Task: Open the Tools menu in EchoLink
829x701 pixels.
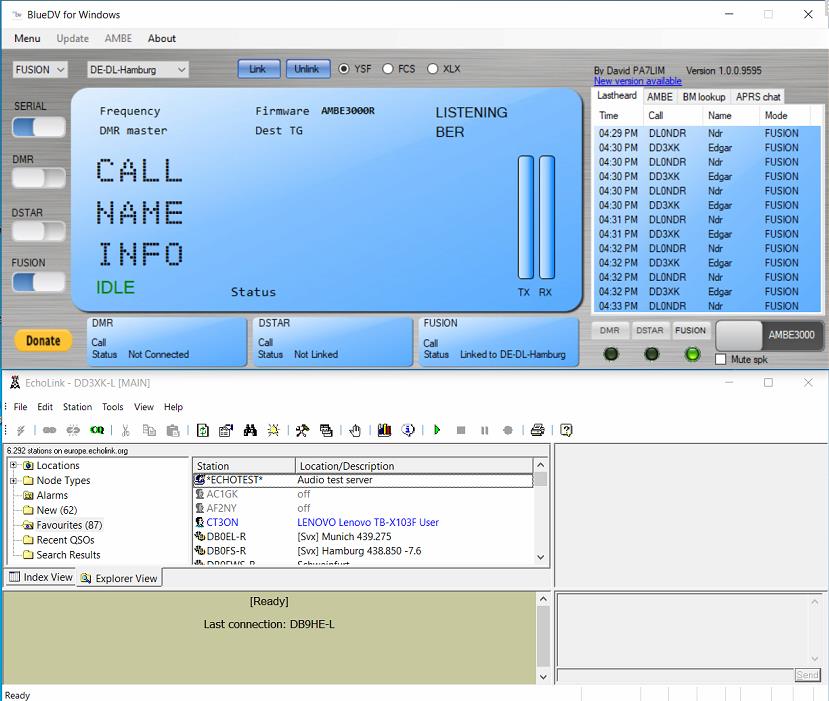Action: point(113,407)
